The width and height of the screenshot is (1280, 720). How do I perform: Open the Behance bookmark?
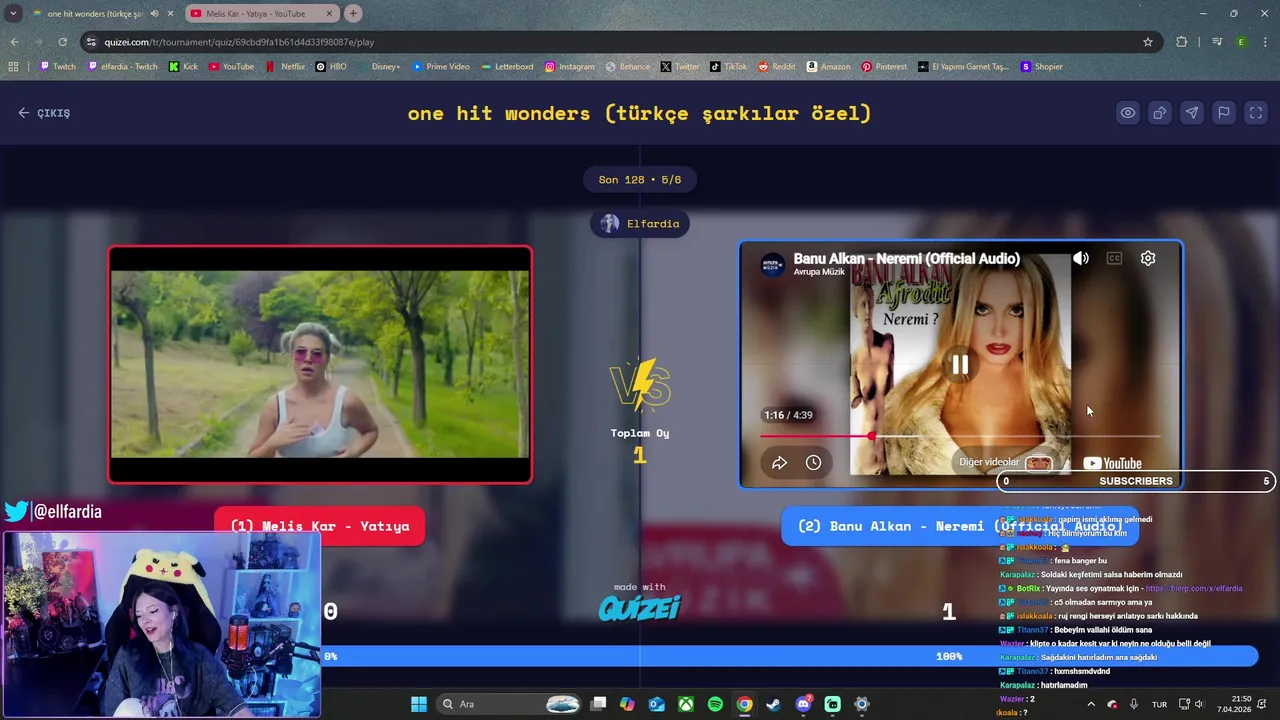[627, 67]
